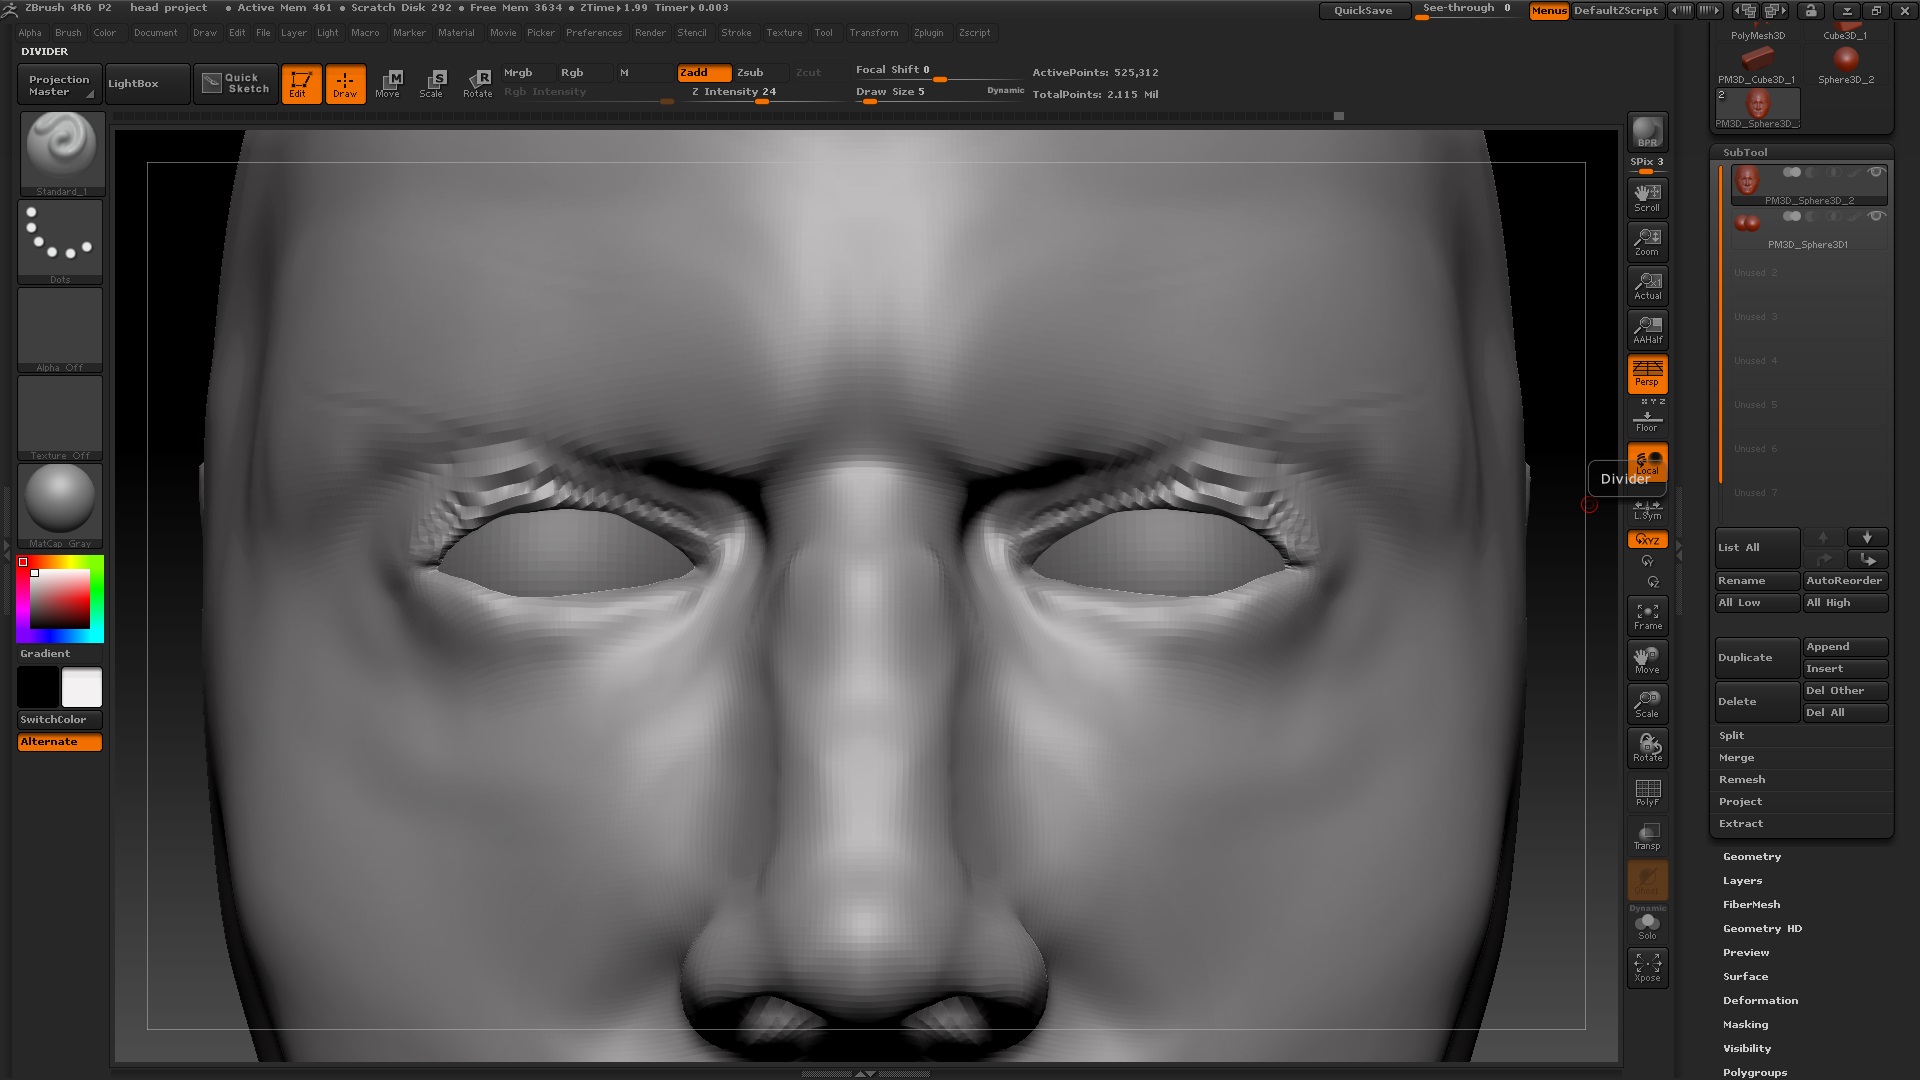
Task: Click the QuickSave button
Action: click(x=1363, y=10)
